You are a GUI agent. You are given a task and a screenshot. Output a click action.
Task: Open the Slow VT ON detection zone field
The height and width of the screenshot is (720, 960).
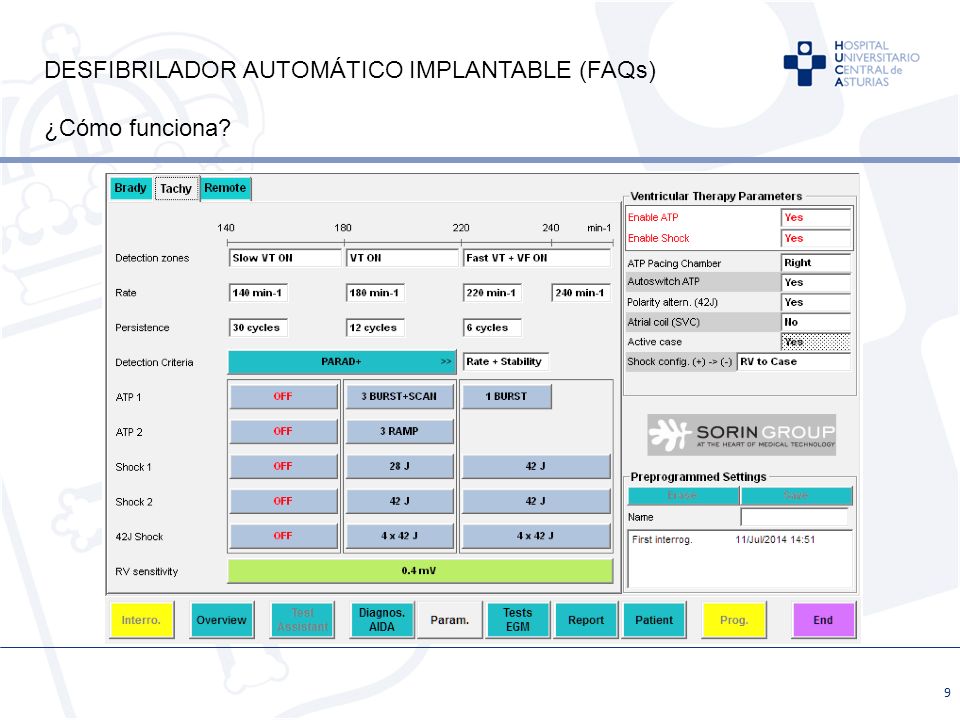coord(285,258)
